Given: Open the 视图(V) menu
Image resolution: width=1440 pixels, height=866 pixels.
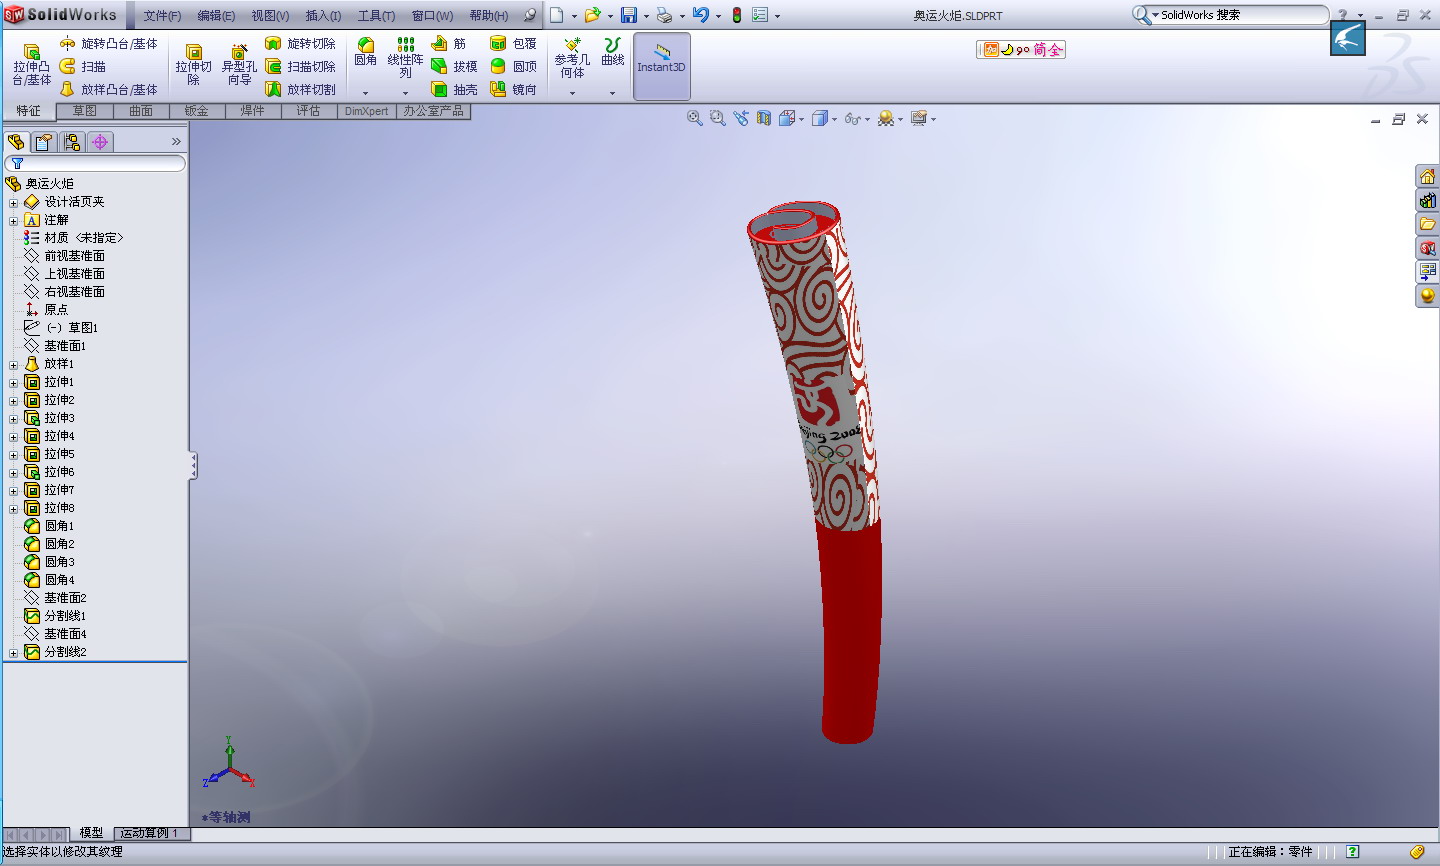Looking at the screenshot, I should tap(270, 16).
